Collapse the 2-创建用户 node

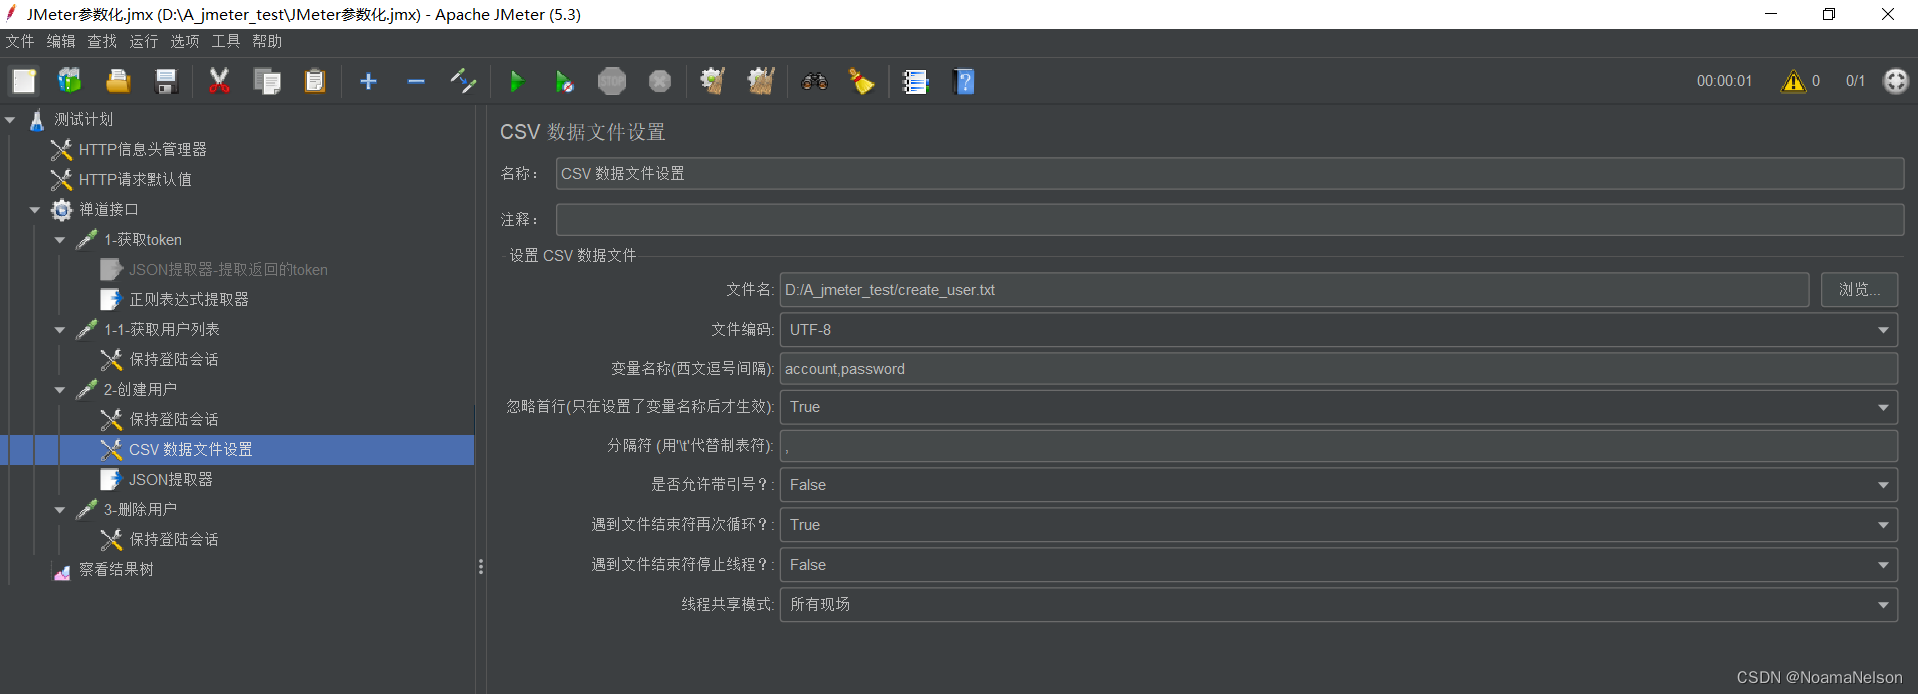pyautogui.click(x=60, y=390)
